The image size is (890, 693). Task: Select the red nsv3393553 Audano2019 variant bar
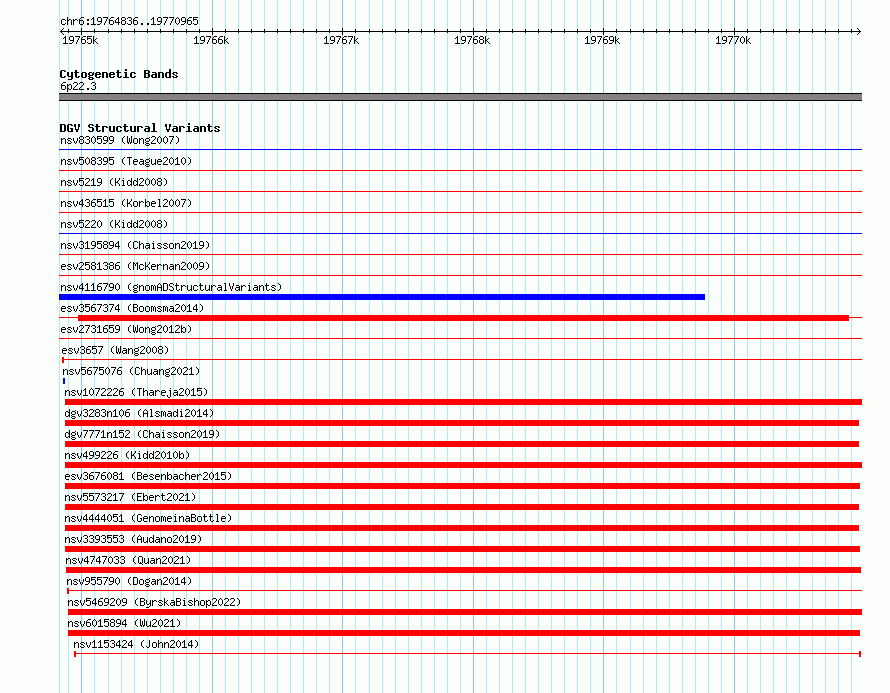coord(463,549)
